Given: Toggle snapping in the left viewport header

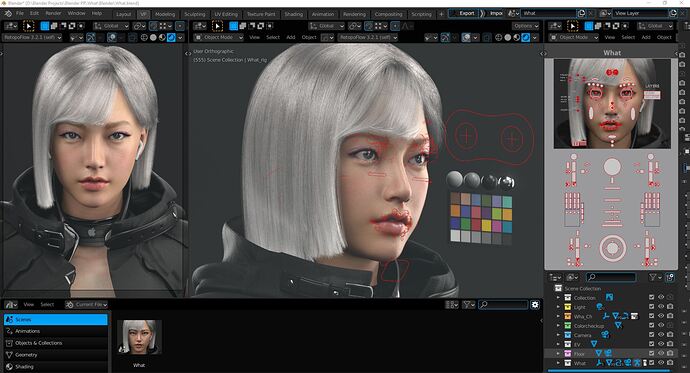Looking at the screenshot, I should click(x=153, y=26).
